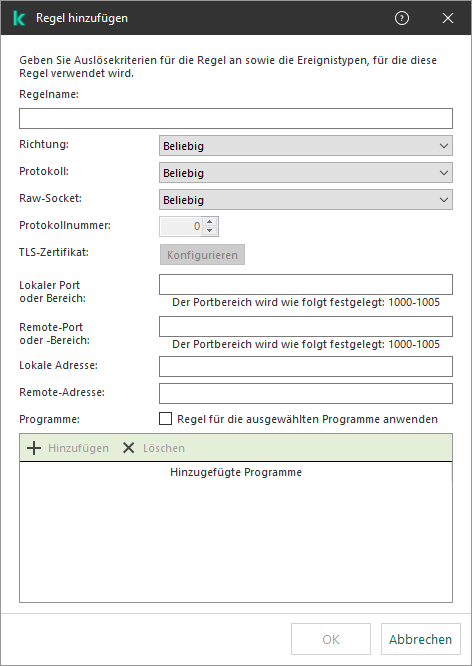Screen dimensions: 472x666
Task: Enable Regel für die ausgewählten Programme anwenden
Action: pyautogui.click(x=165, y=419)
